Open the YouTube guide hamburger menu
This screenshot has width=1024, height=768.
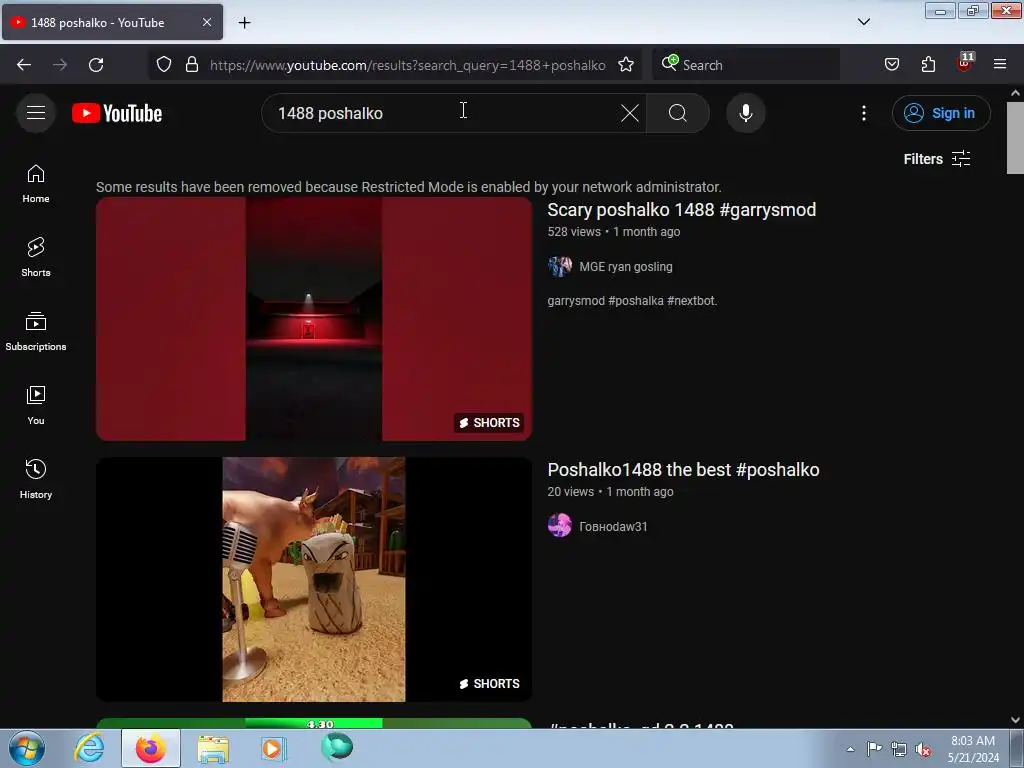(36, 113)
